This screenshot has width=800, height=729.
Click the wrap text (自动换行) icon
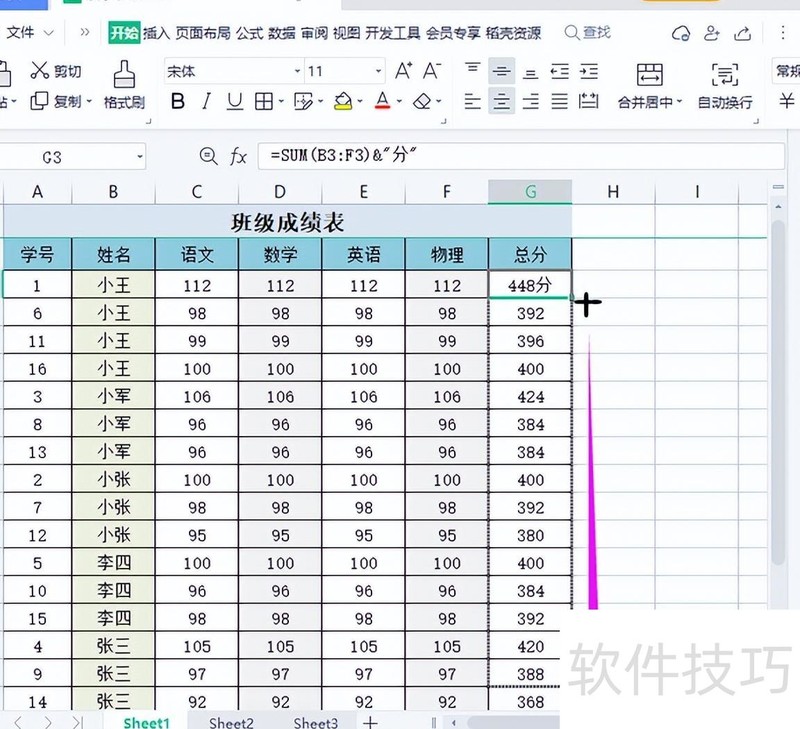pyautogui.click(x=724, y=75)
